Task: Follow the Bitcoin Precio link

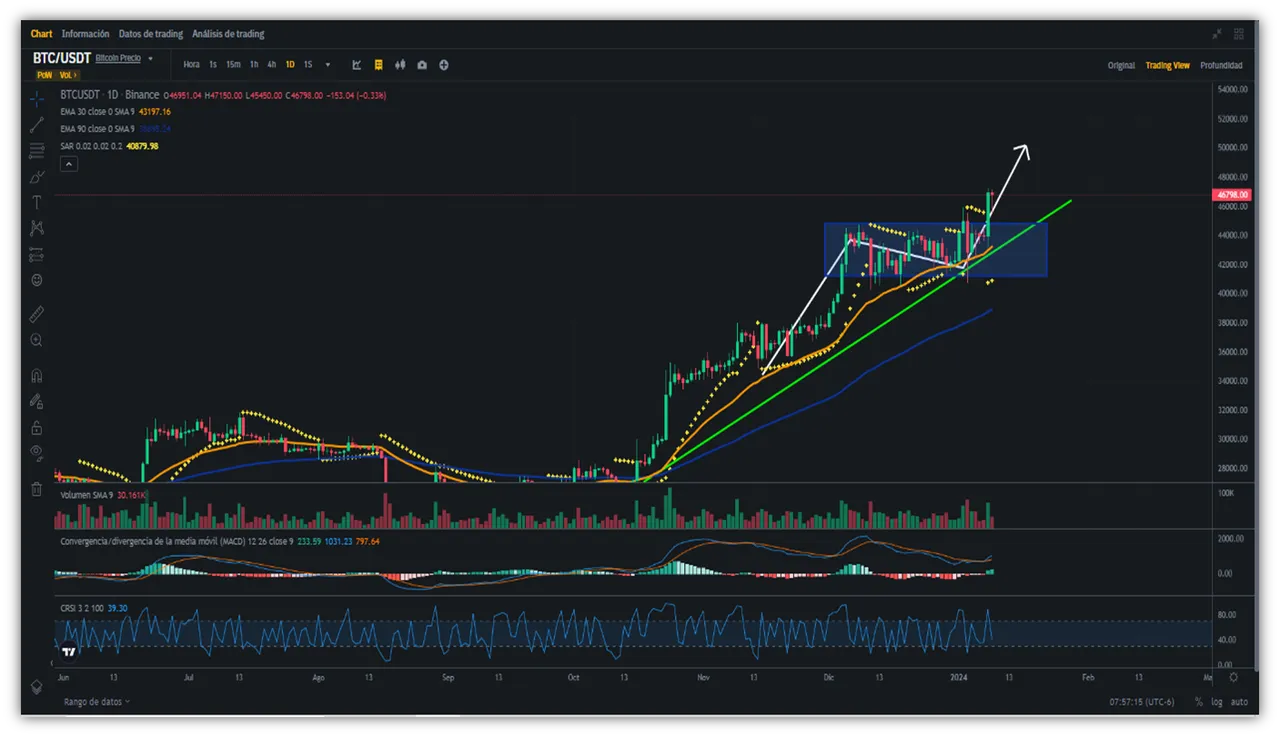Action: pyautogui.click(x=118, y=58)
